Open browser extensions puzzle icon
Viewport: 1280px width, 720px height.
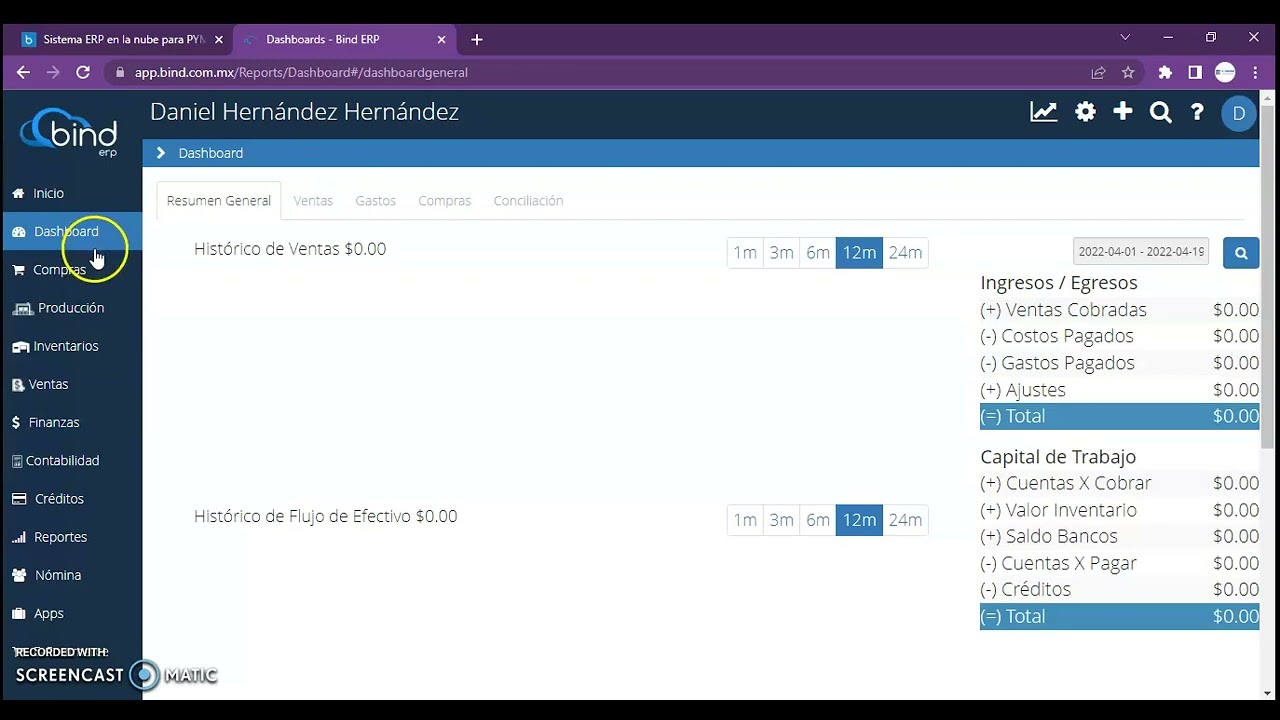[1165, 72]
